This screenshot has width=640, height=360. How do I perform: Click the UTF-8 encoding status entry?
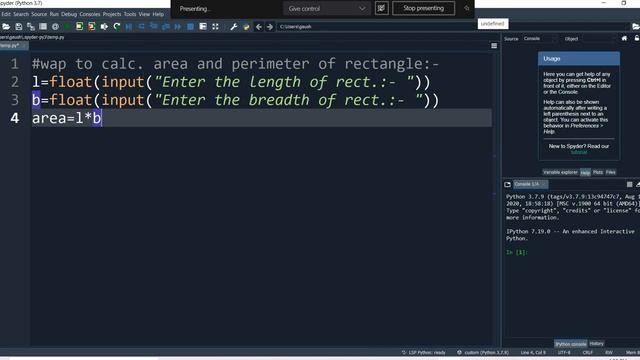564,353
